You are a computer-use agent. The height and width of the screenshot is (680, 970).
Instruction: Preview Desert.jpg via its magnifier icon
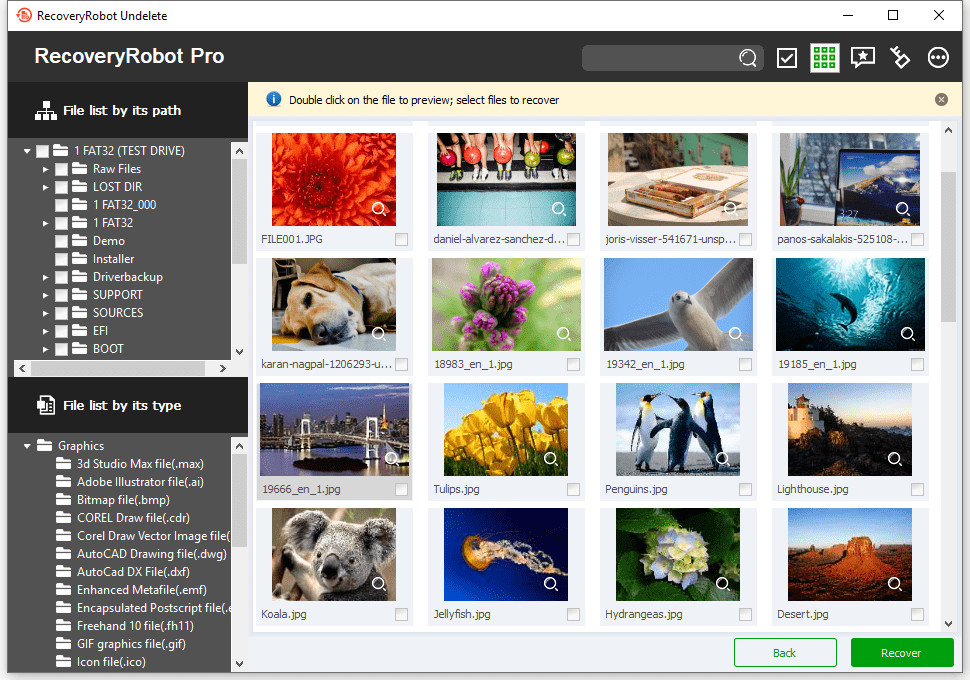[895, 584]
